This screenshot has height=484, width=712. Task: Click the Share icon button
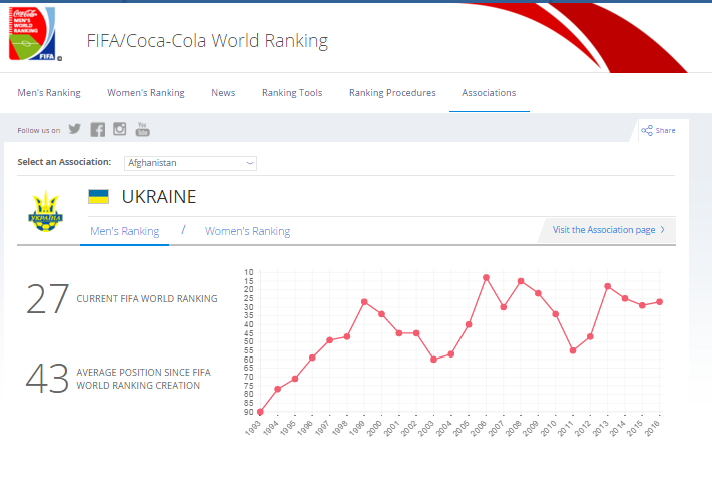click(658, 130)
